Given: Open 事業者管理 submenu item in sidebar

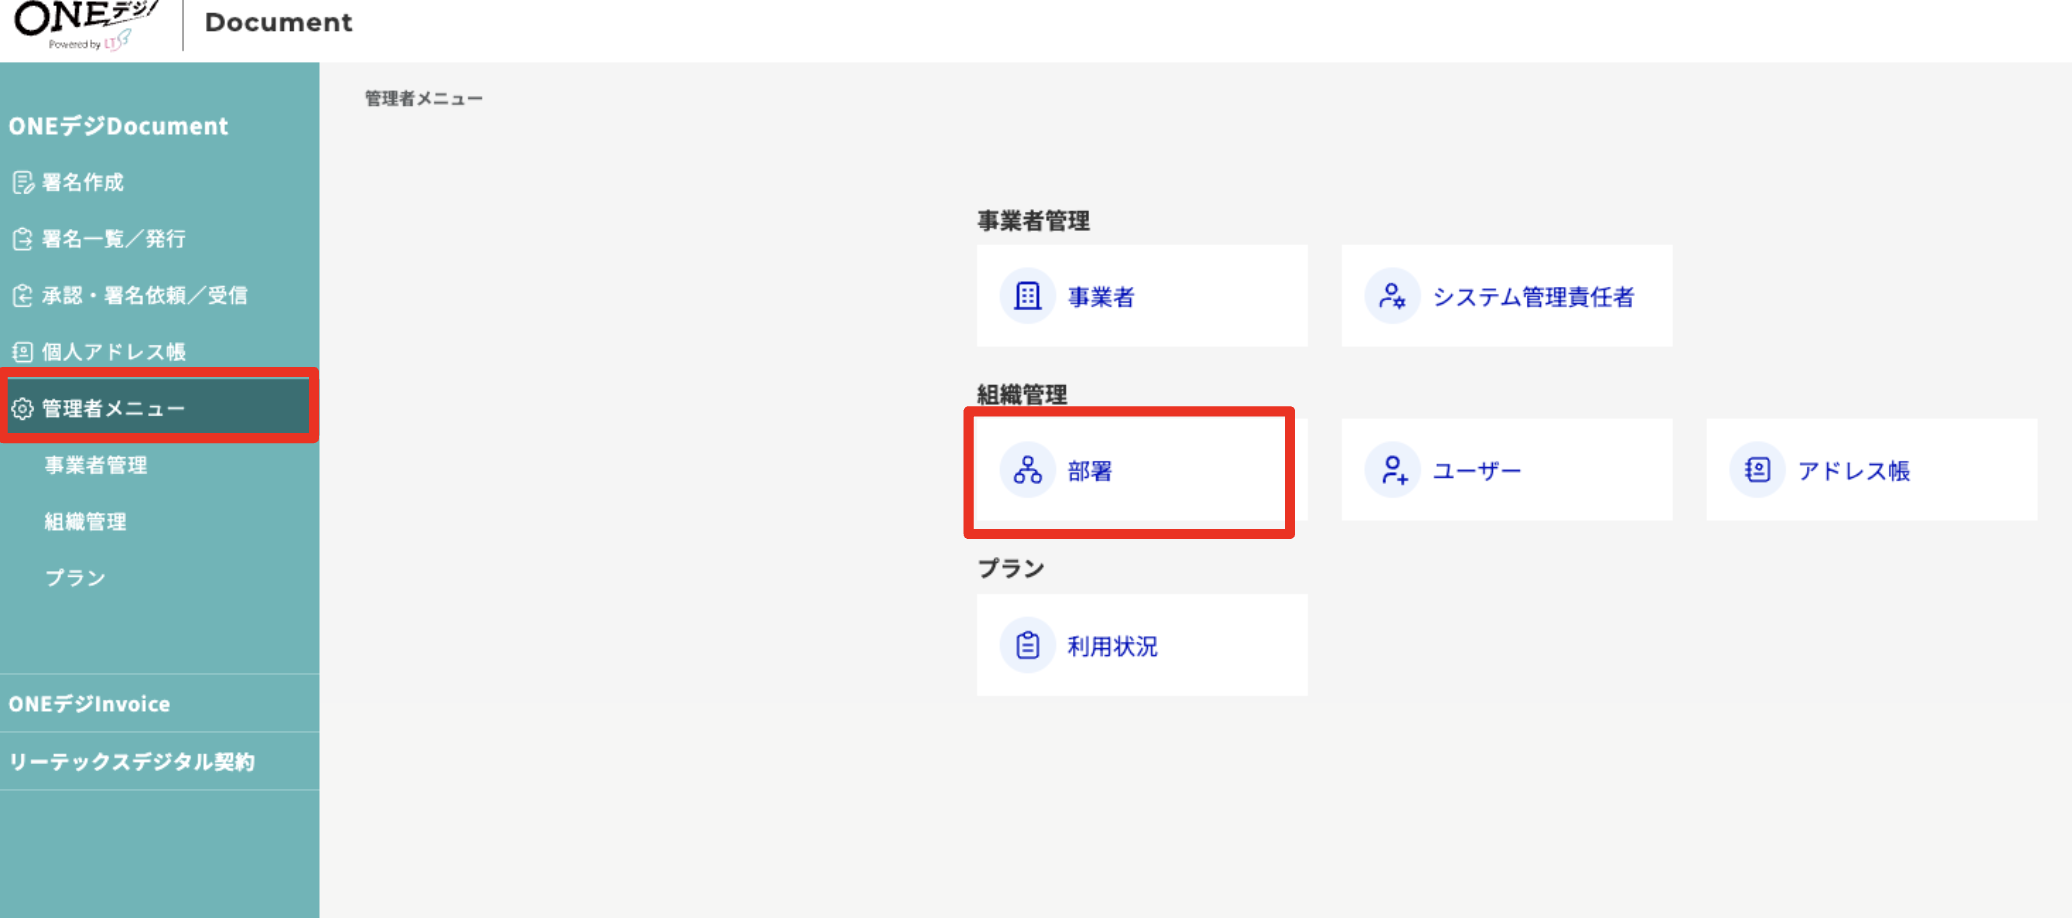Looking at the screenshot, I should tap(96, 465).
